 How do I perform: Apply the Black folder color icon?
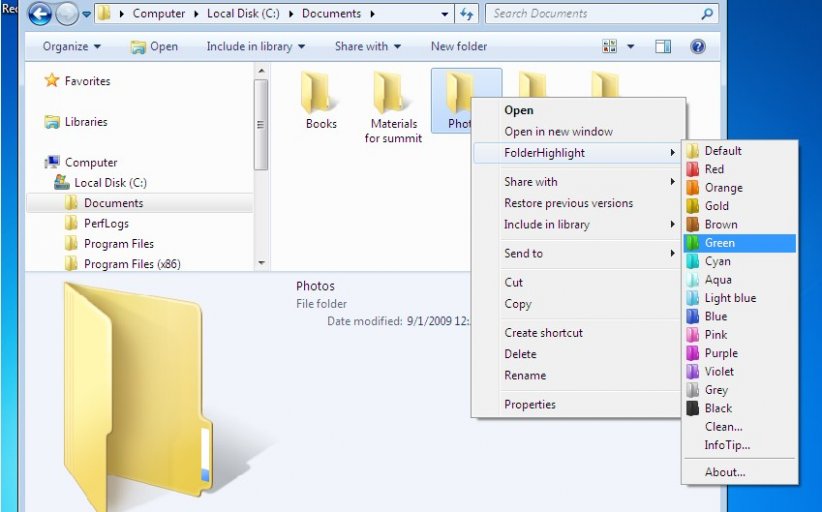click(693, 408)
